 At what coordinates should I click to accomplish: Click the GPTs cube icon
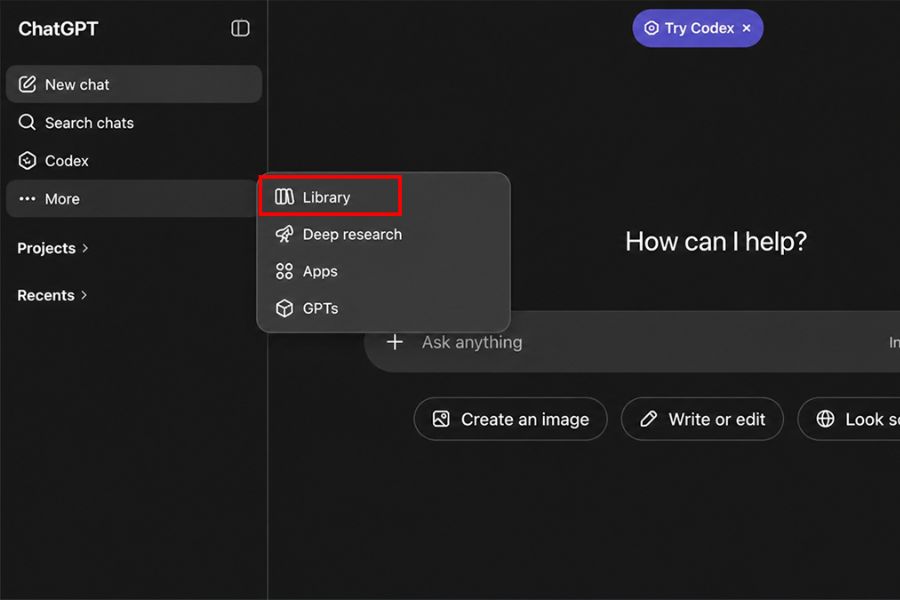(284, 308)
